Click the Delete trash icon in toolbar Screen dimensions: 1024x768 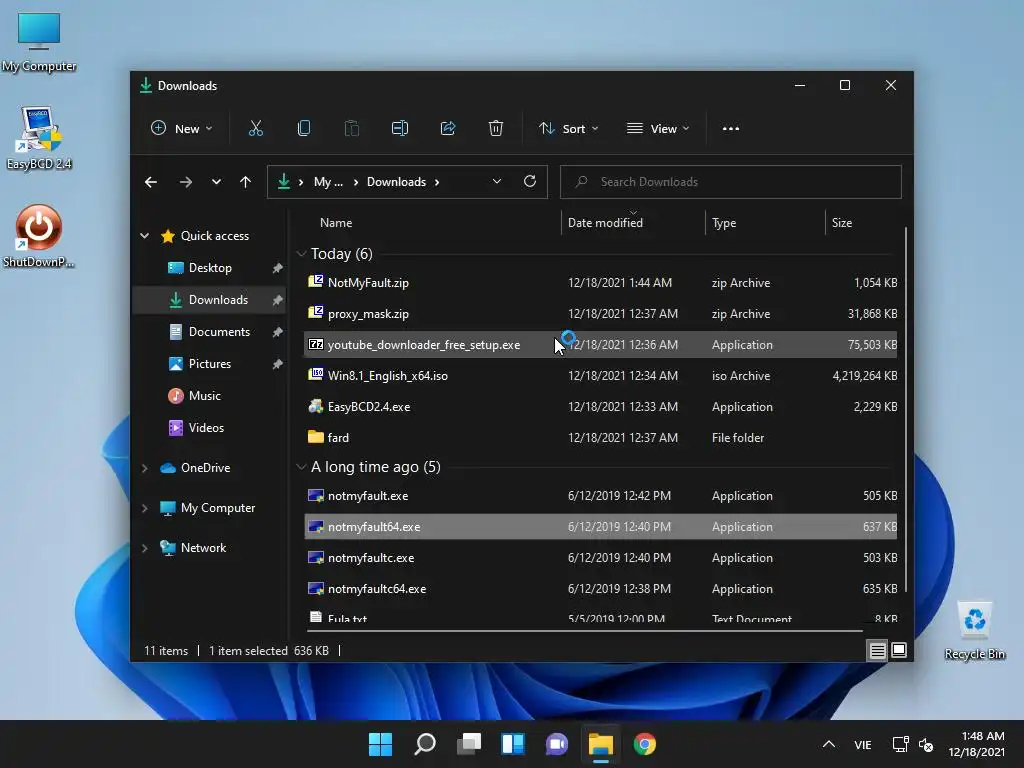click(x=496, y=129)
